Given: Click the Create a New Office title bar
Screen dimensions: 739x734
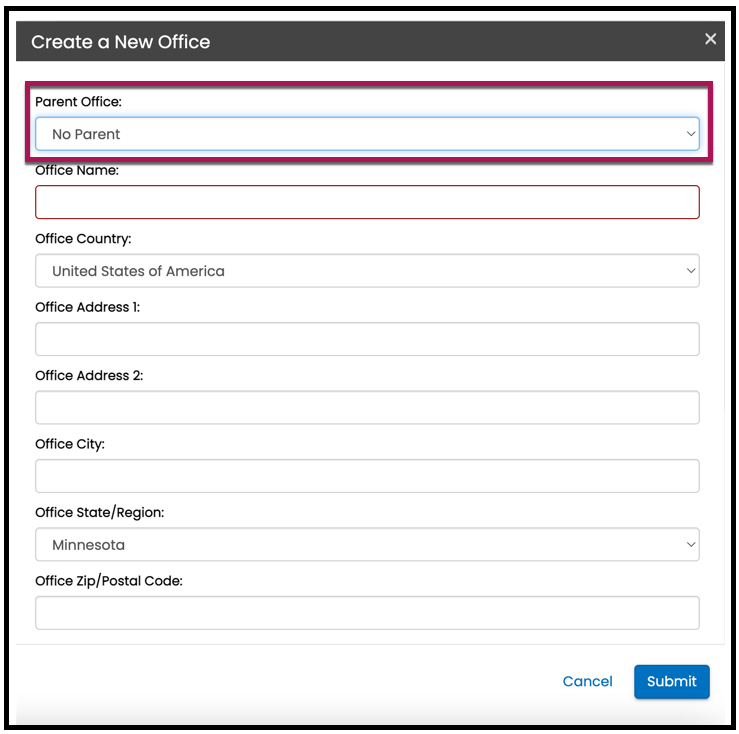Looking at the screenshot, I should coord(370,41).
